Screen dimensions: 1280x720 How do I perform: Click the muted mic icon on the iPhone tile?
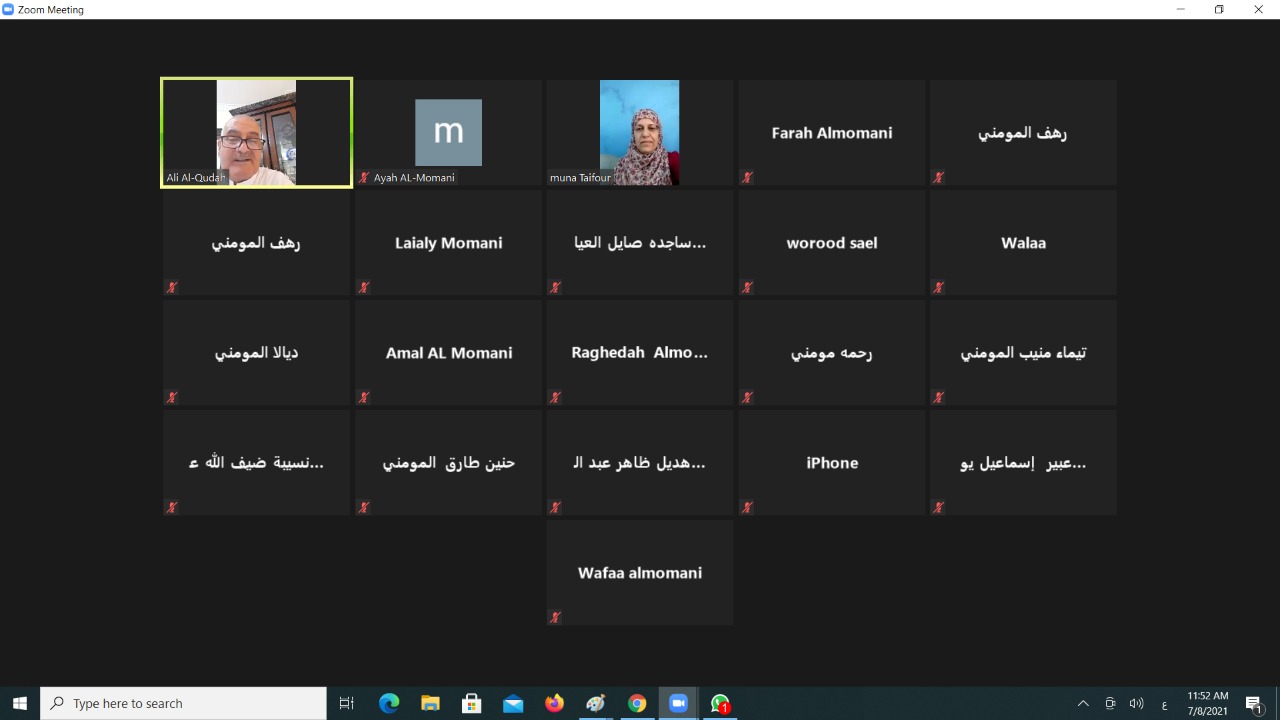click(747, 508)
